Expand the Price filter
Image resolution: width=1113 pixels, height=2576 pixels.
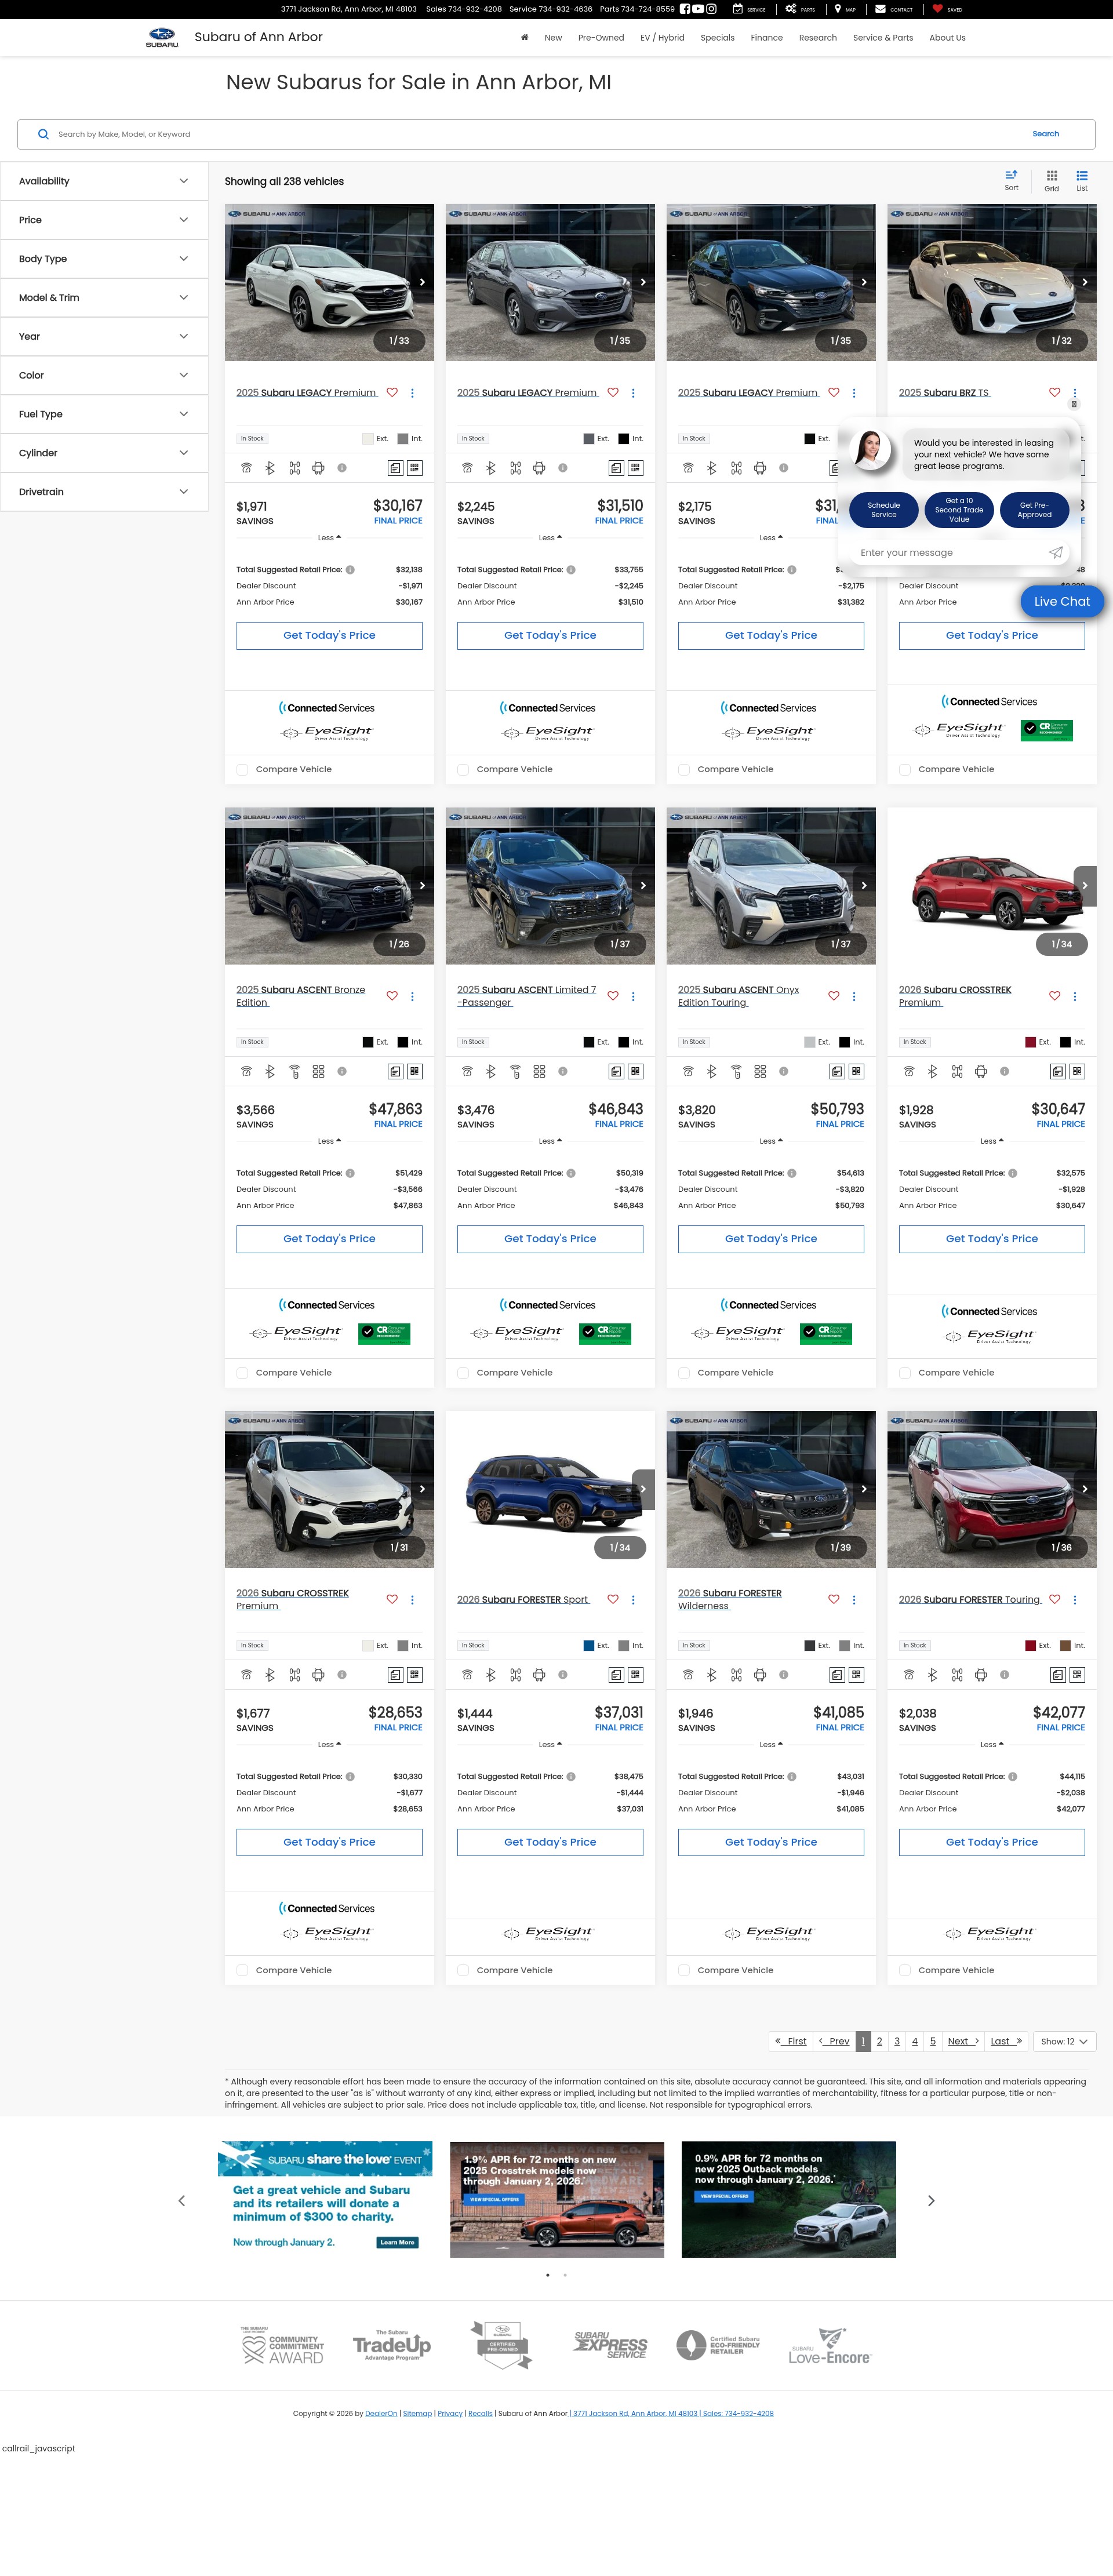[x=104, y=220]
